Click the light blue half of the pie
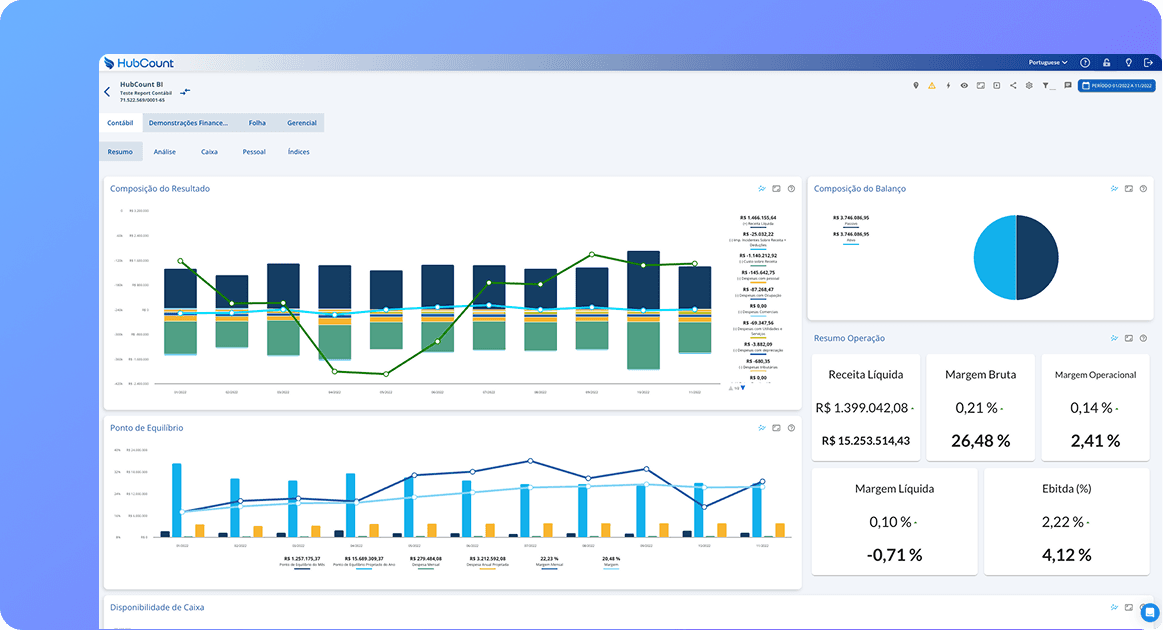1163x630 pixels. (x=995, y=257)
